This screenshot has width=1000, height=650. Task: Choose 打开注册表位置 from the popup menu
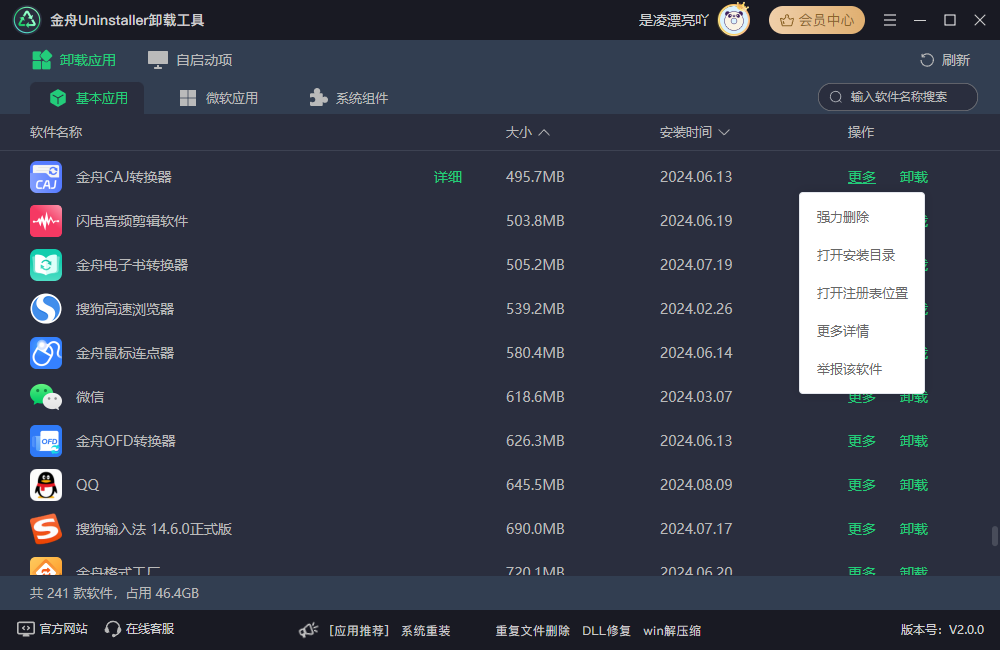tap(862, 293)
